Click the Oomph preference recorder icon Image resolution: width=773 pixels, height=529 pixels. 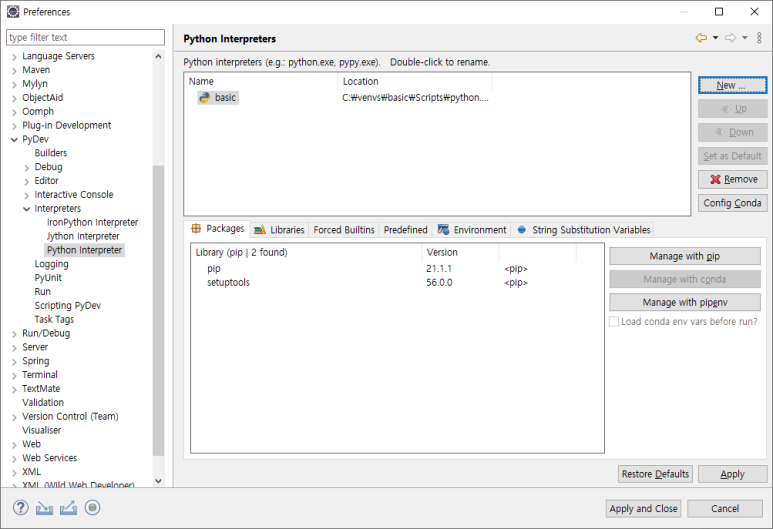[x=92, y=507]
